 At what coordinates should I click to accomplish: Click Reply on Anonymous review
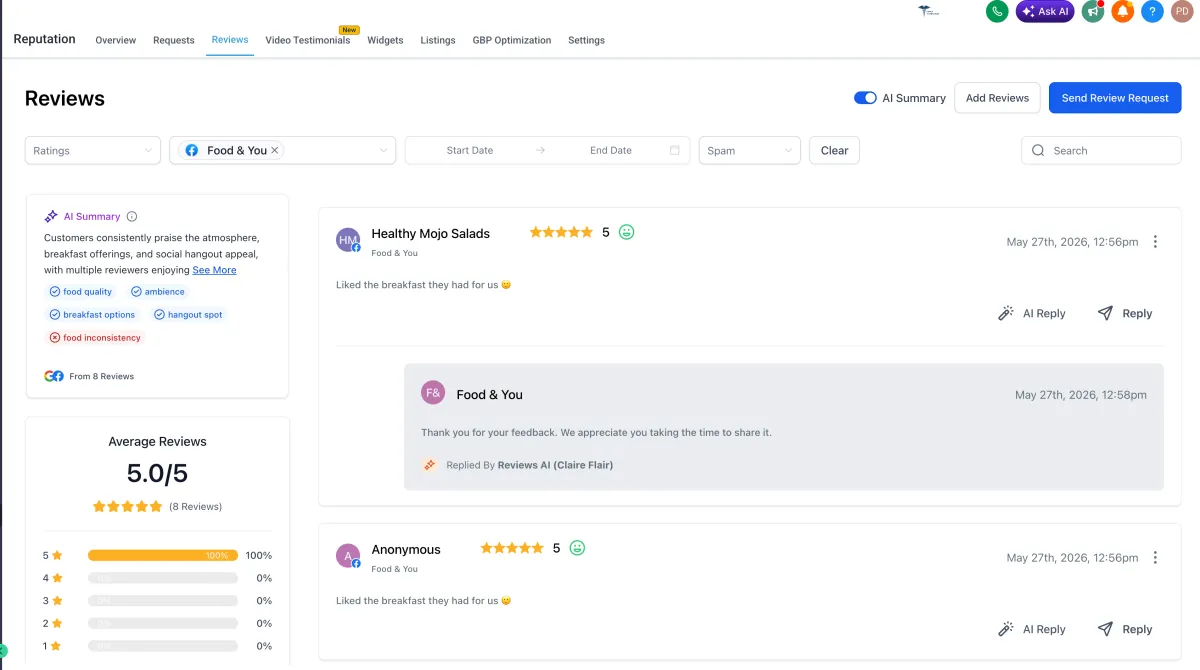point(1125,630)
